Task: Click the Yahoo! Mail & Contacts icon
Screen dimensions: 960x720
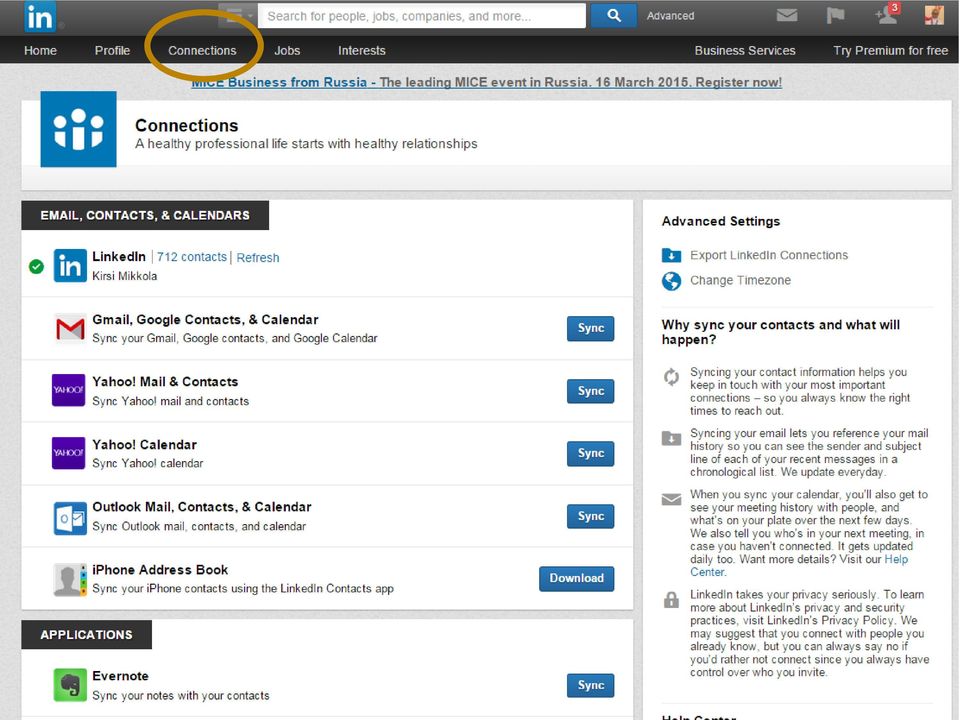Action: point(69,390)
